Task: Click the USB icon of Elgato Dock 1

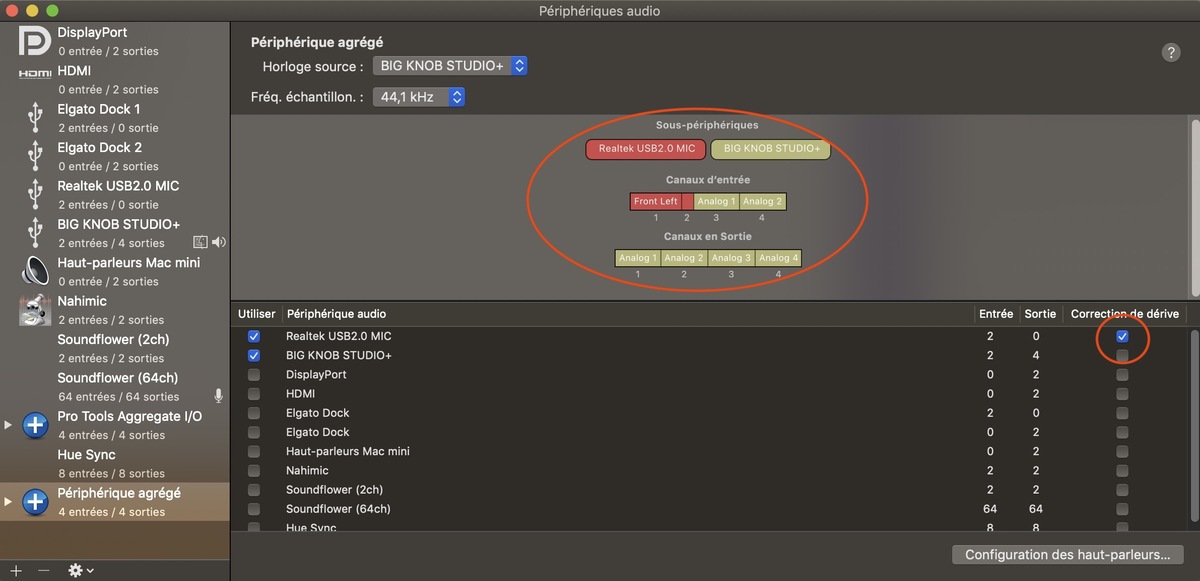Action: pyautogui.click(x=35, y=118)
